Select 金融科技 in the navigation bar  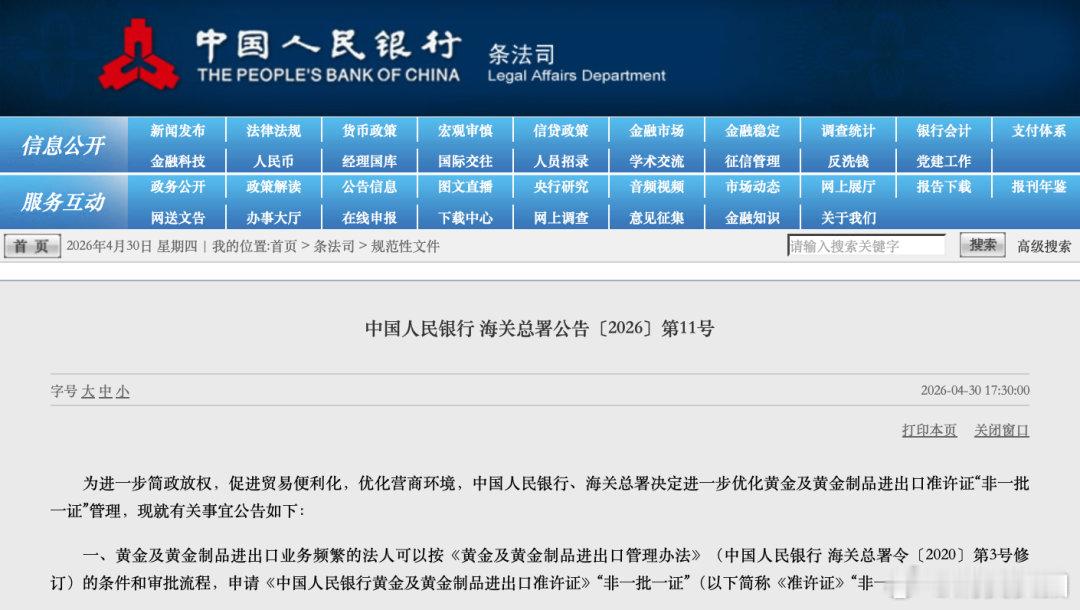click(177, 159)
